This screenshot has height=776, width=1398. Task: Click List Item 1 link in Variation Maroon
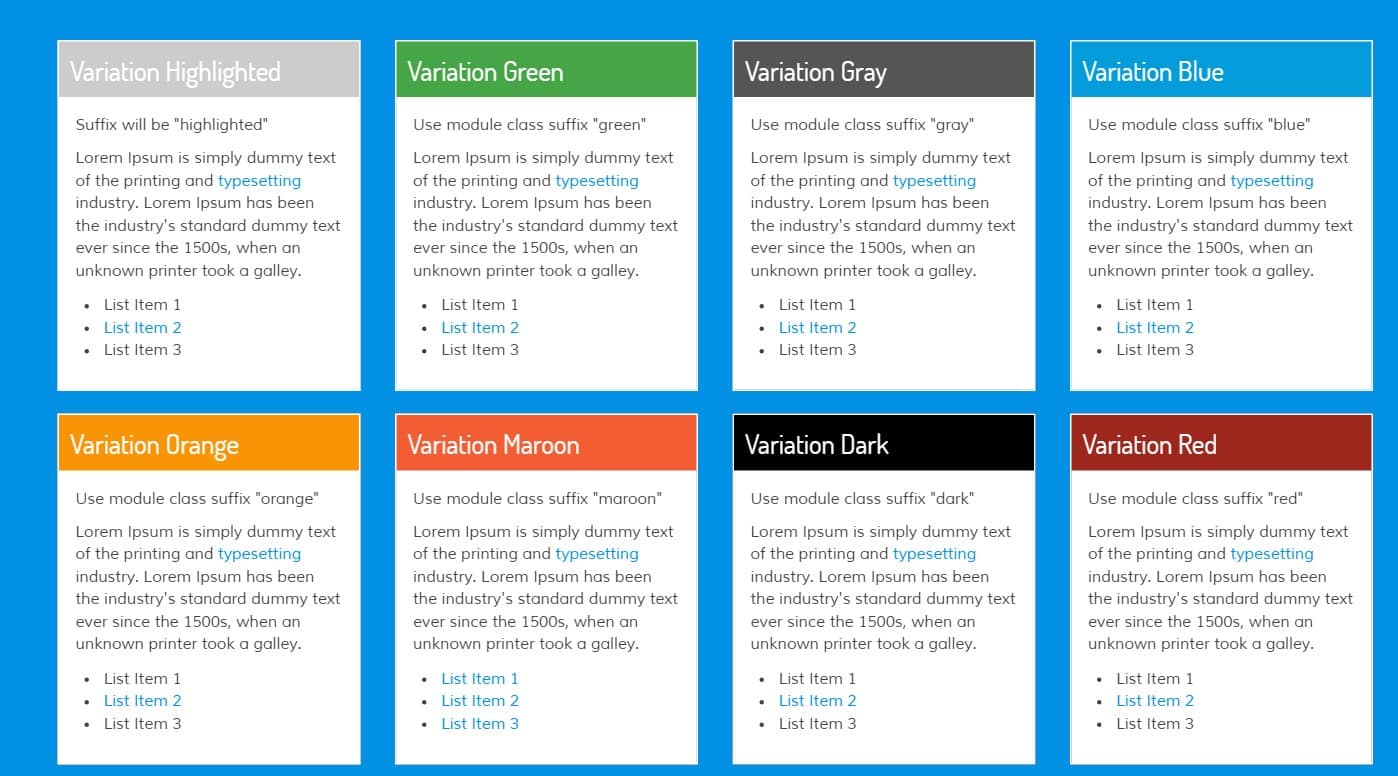pos(480,678)
